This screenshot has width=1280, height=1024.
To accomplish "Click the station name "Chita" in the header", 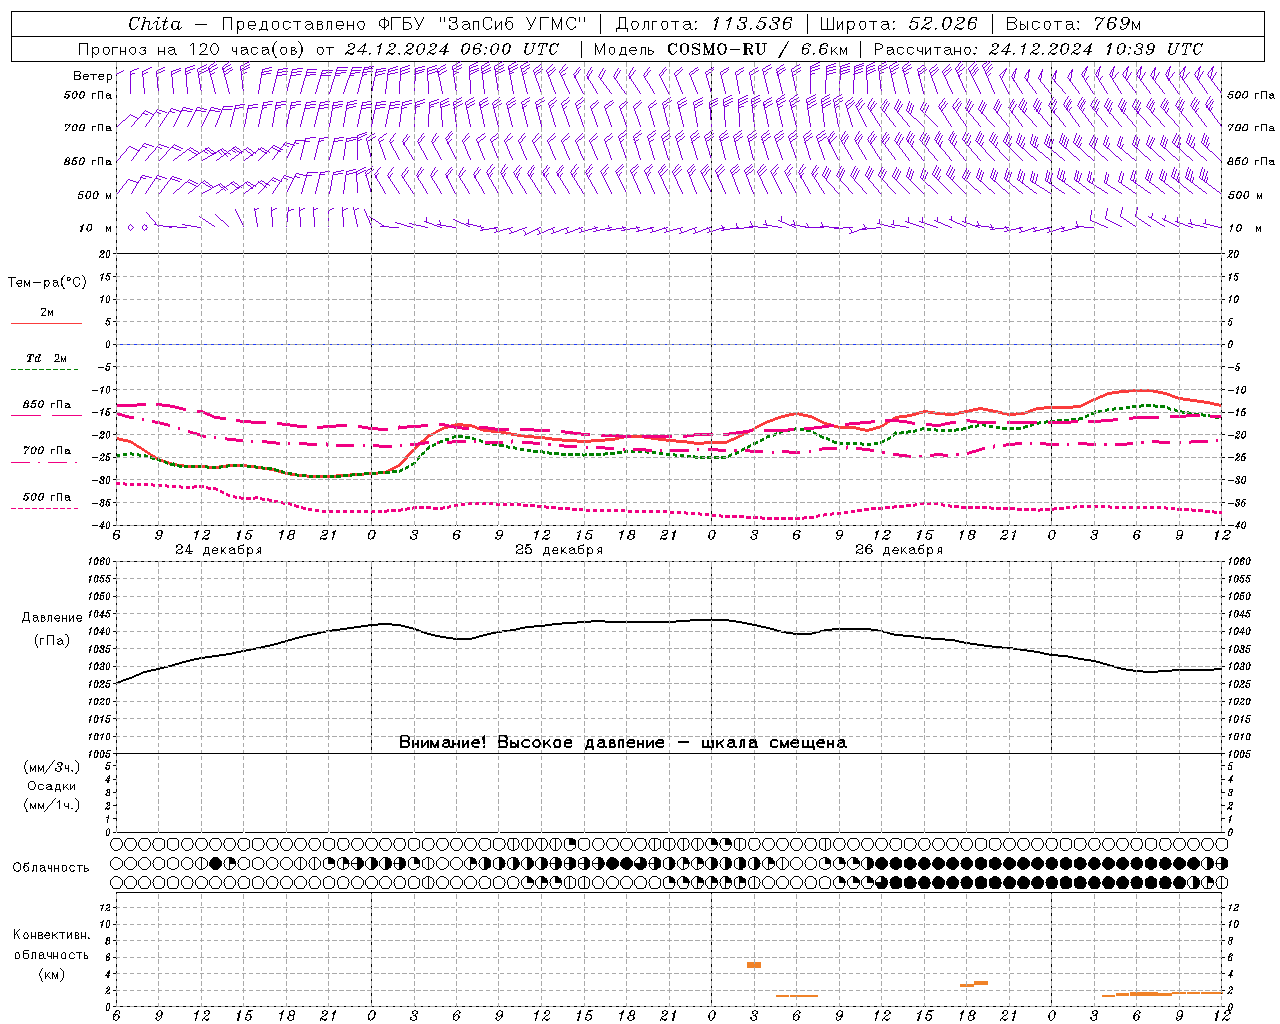I will pyautogui.click(x=155, y=24).
